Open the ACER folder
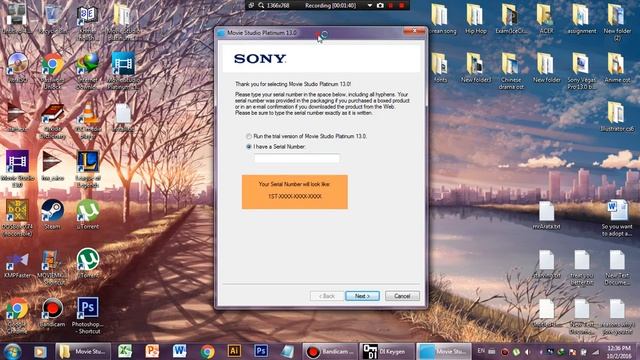The height and width of the screenshot is (360, 640). click(546, 18)
